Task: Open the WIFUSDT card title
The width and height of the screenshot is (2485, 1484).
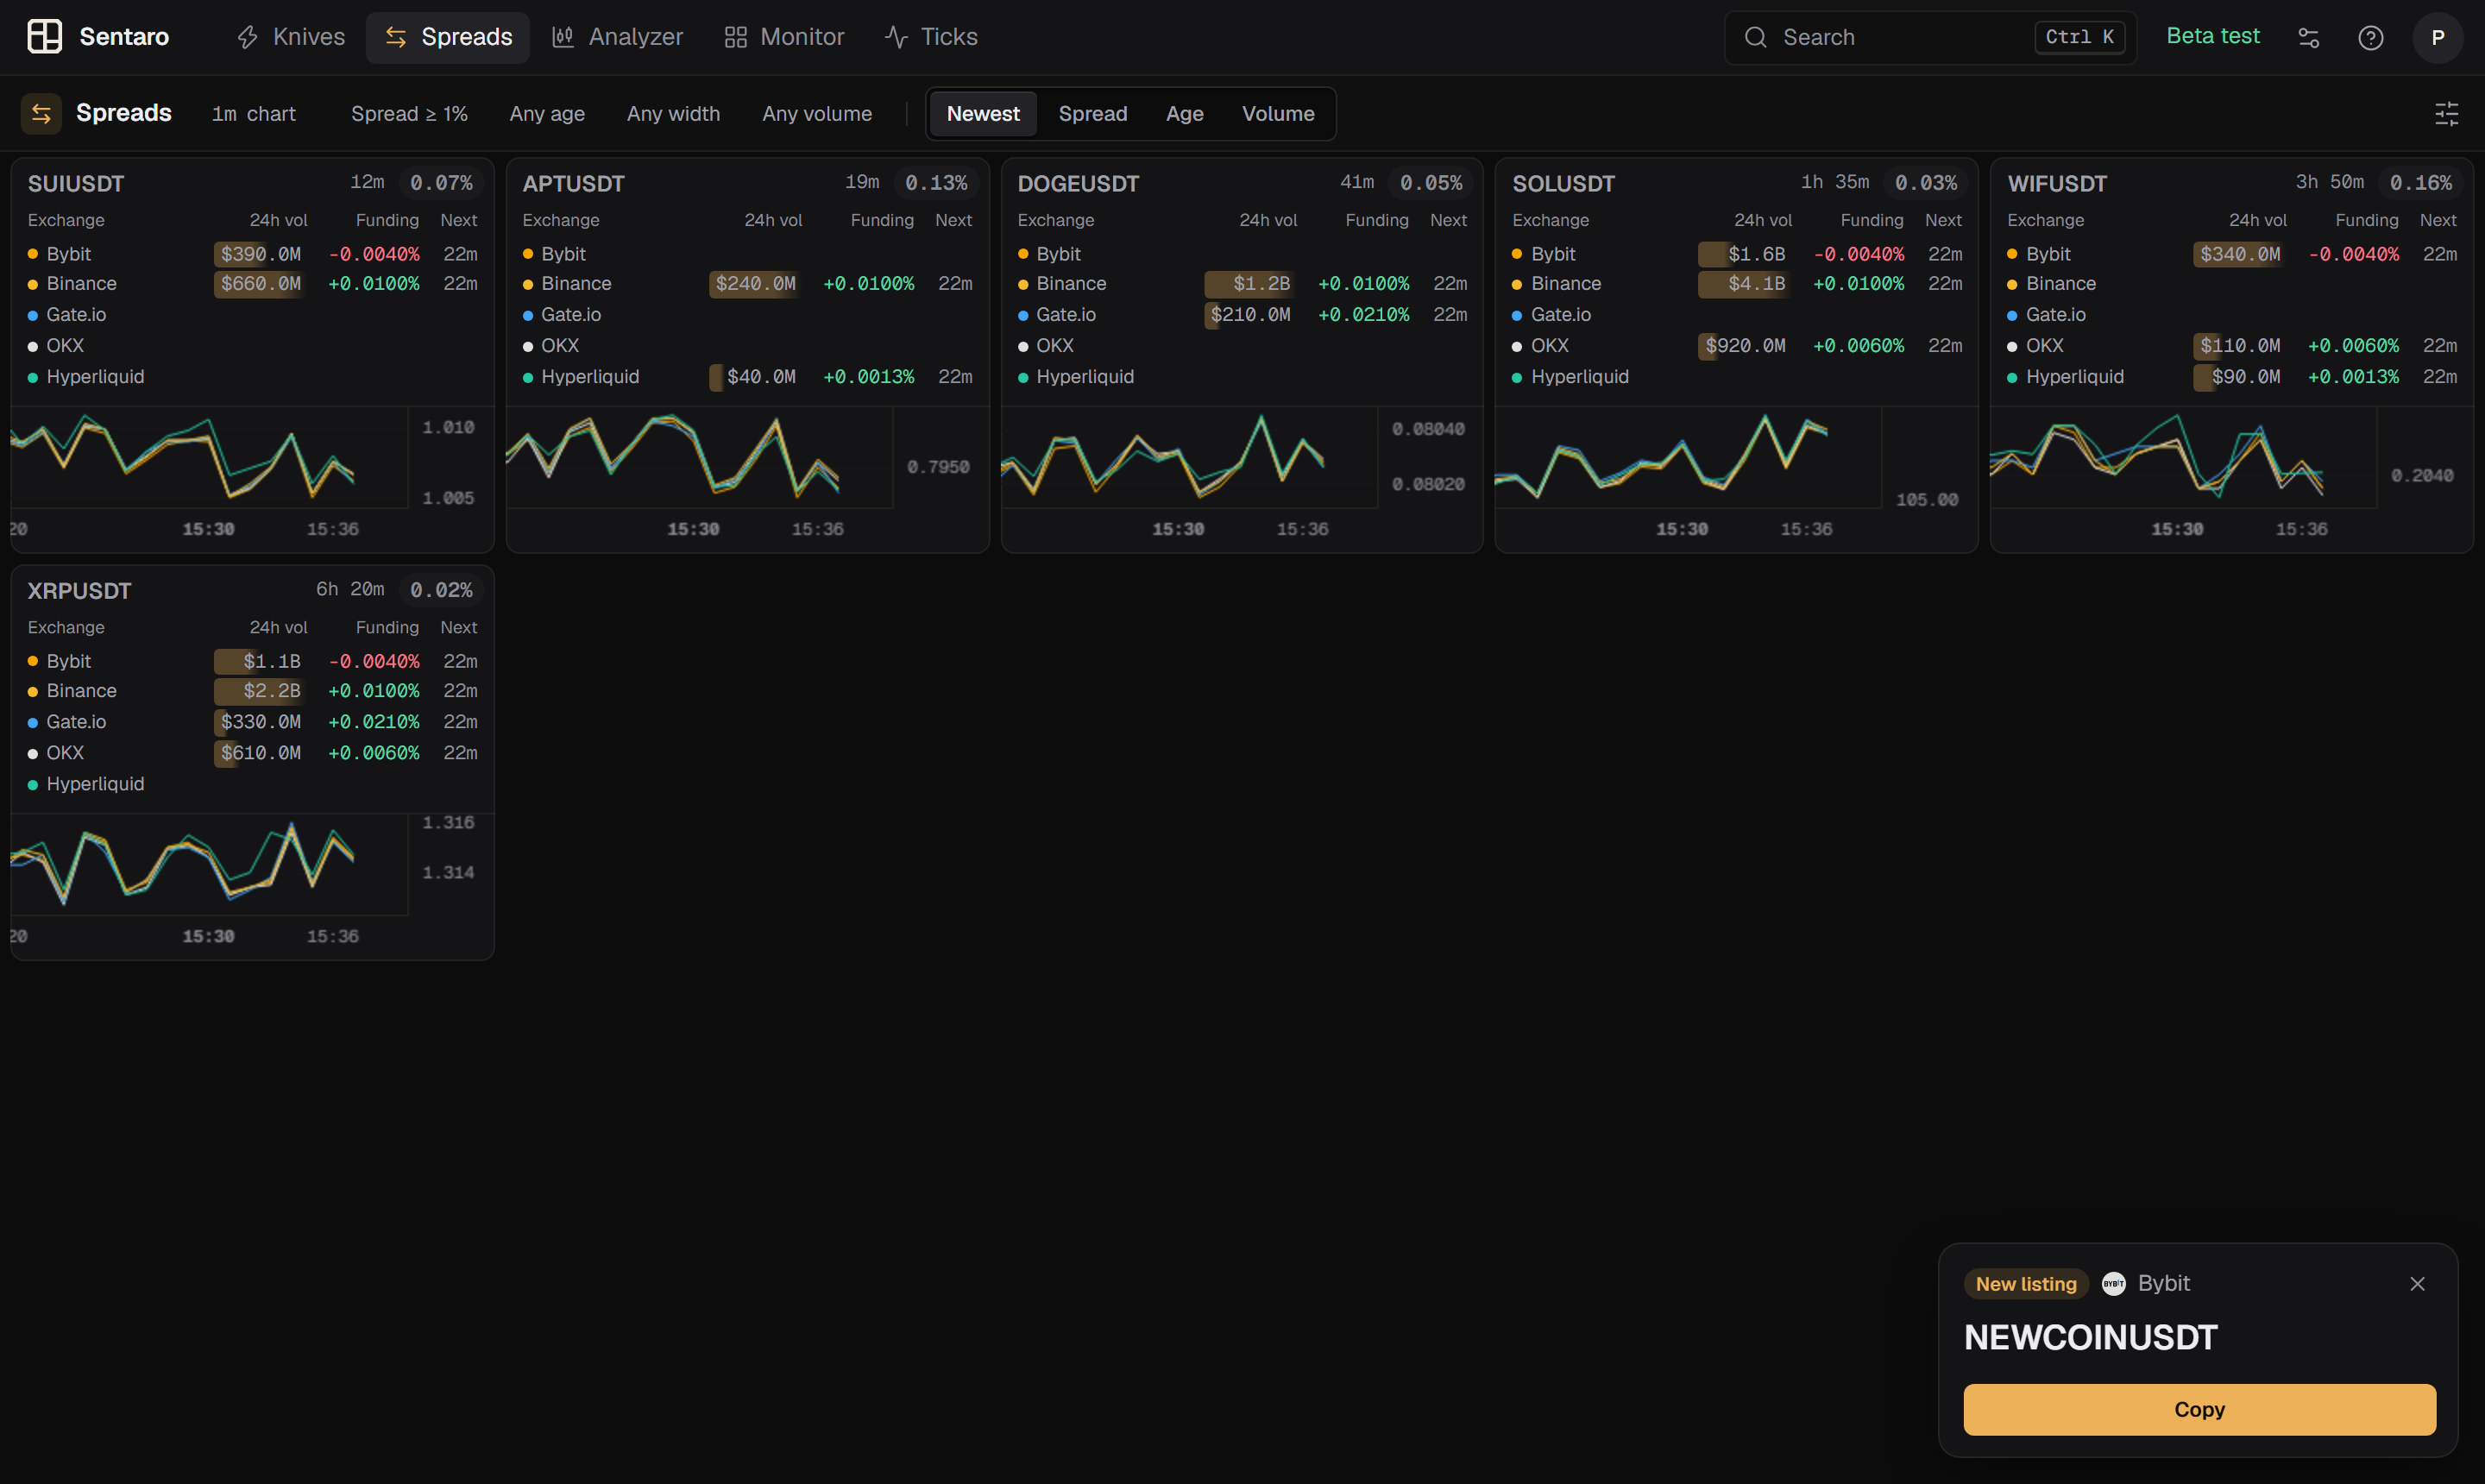Action: pos(2057,184)
